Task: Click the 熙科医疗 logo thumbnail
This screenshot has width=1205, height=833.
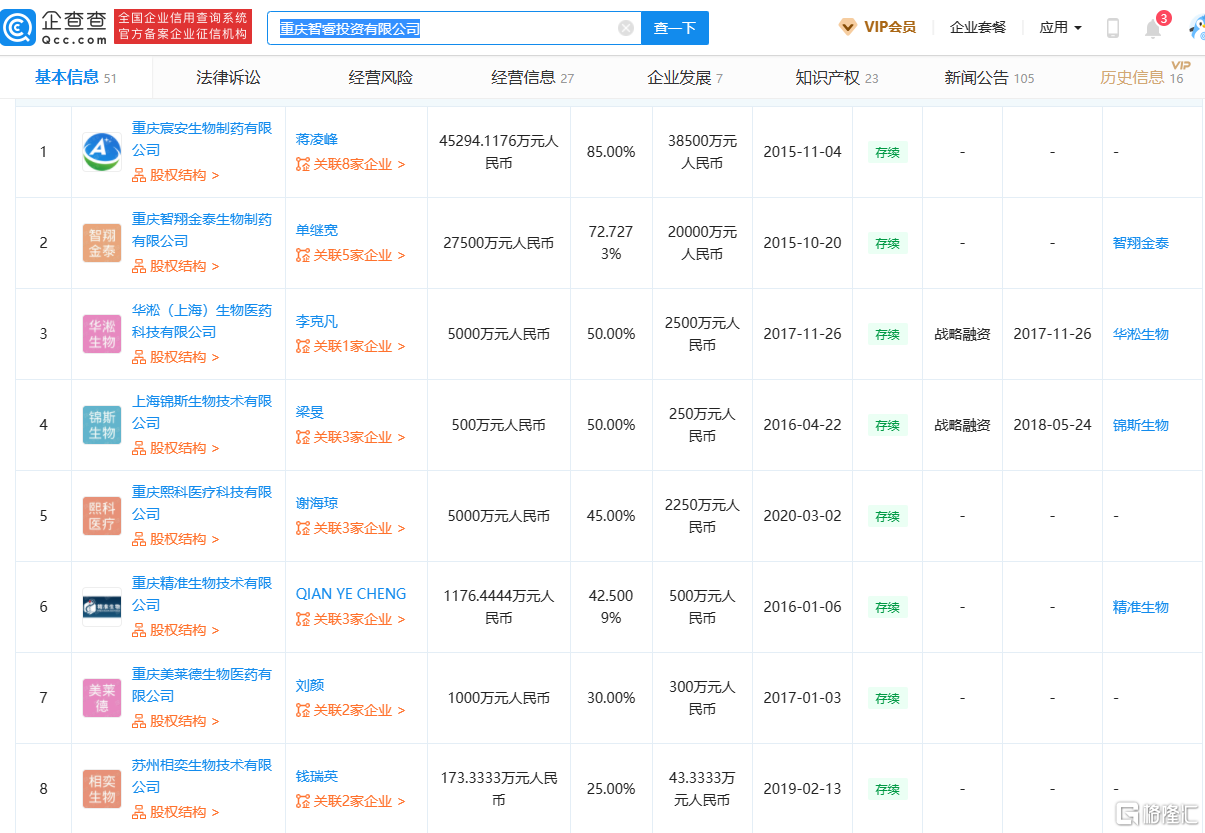Action: tap(102, 516)
